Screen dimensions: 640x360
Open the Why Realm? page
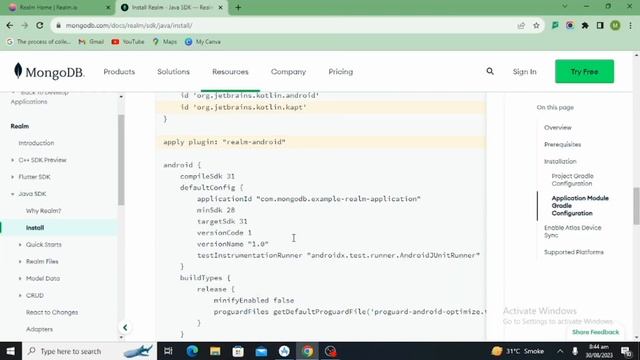tap(44, 211)
